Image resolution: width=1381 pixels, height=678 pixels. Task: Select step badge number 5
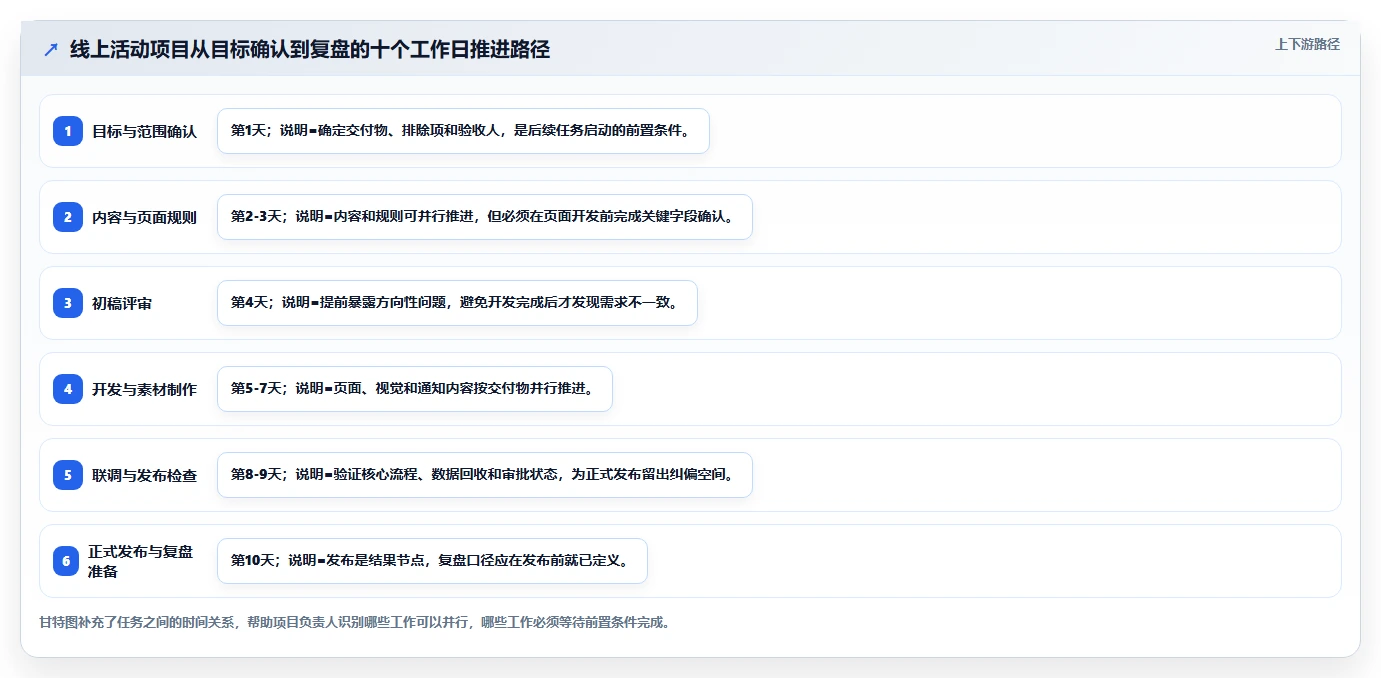(68, 475)
